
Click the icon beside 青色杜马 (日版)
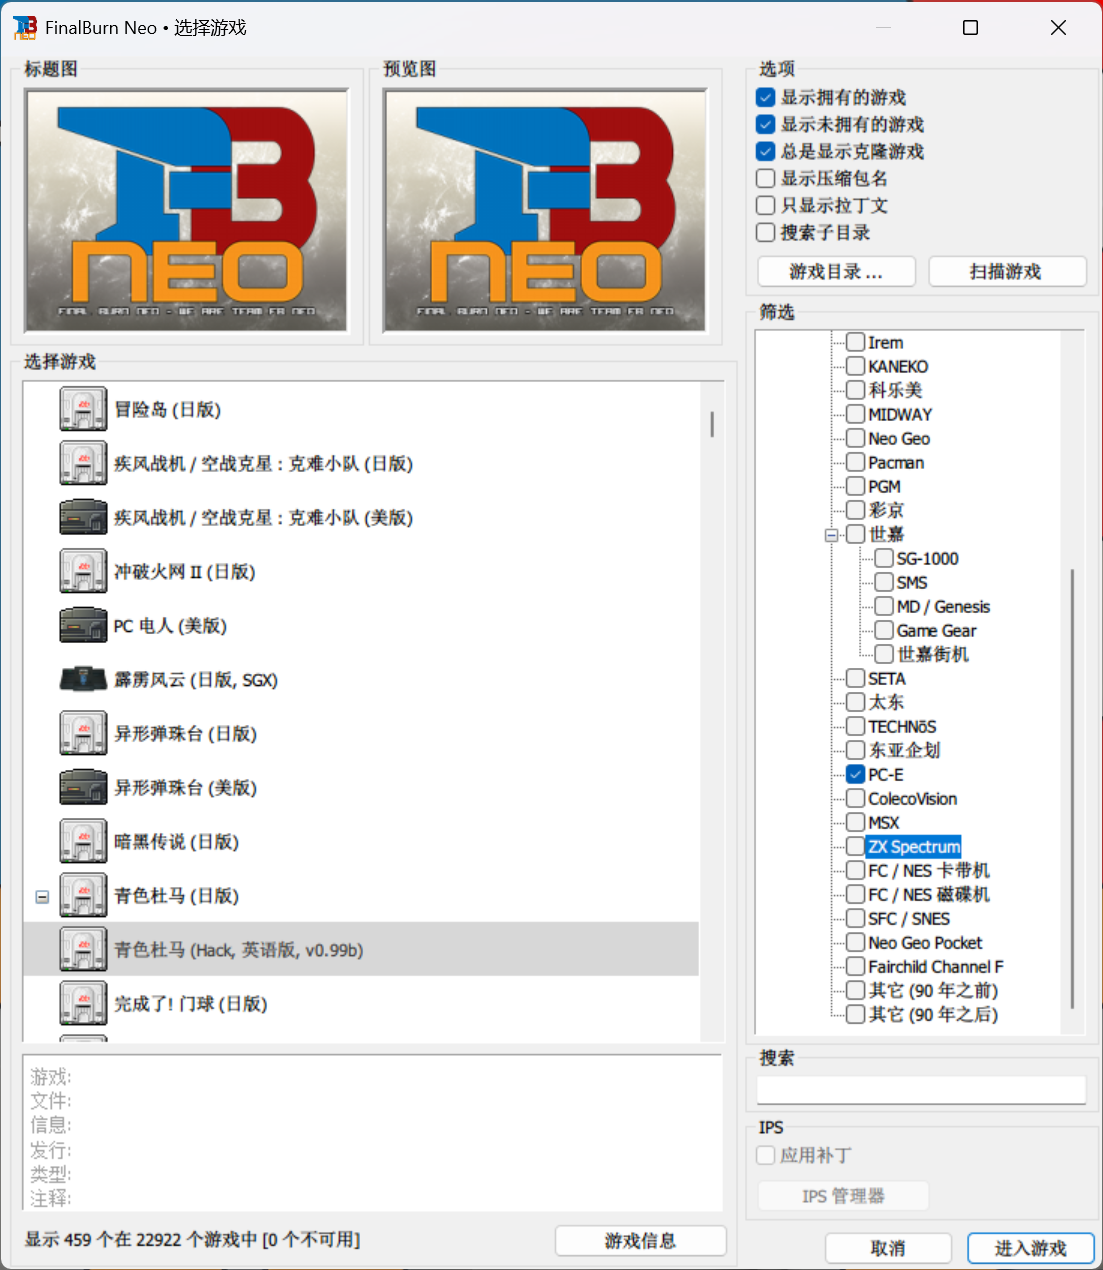point(83,895)
